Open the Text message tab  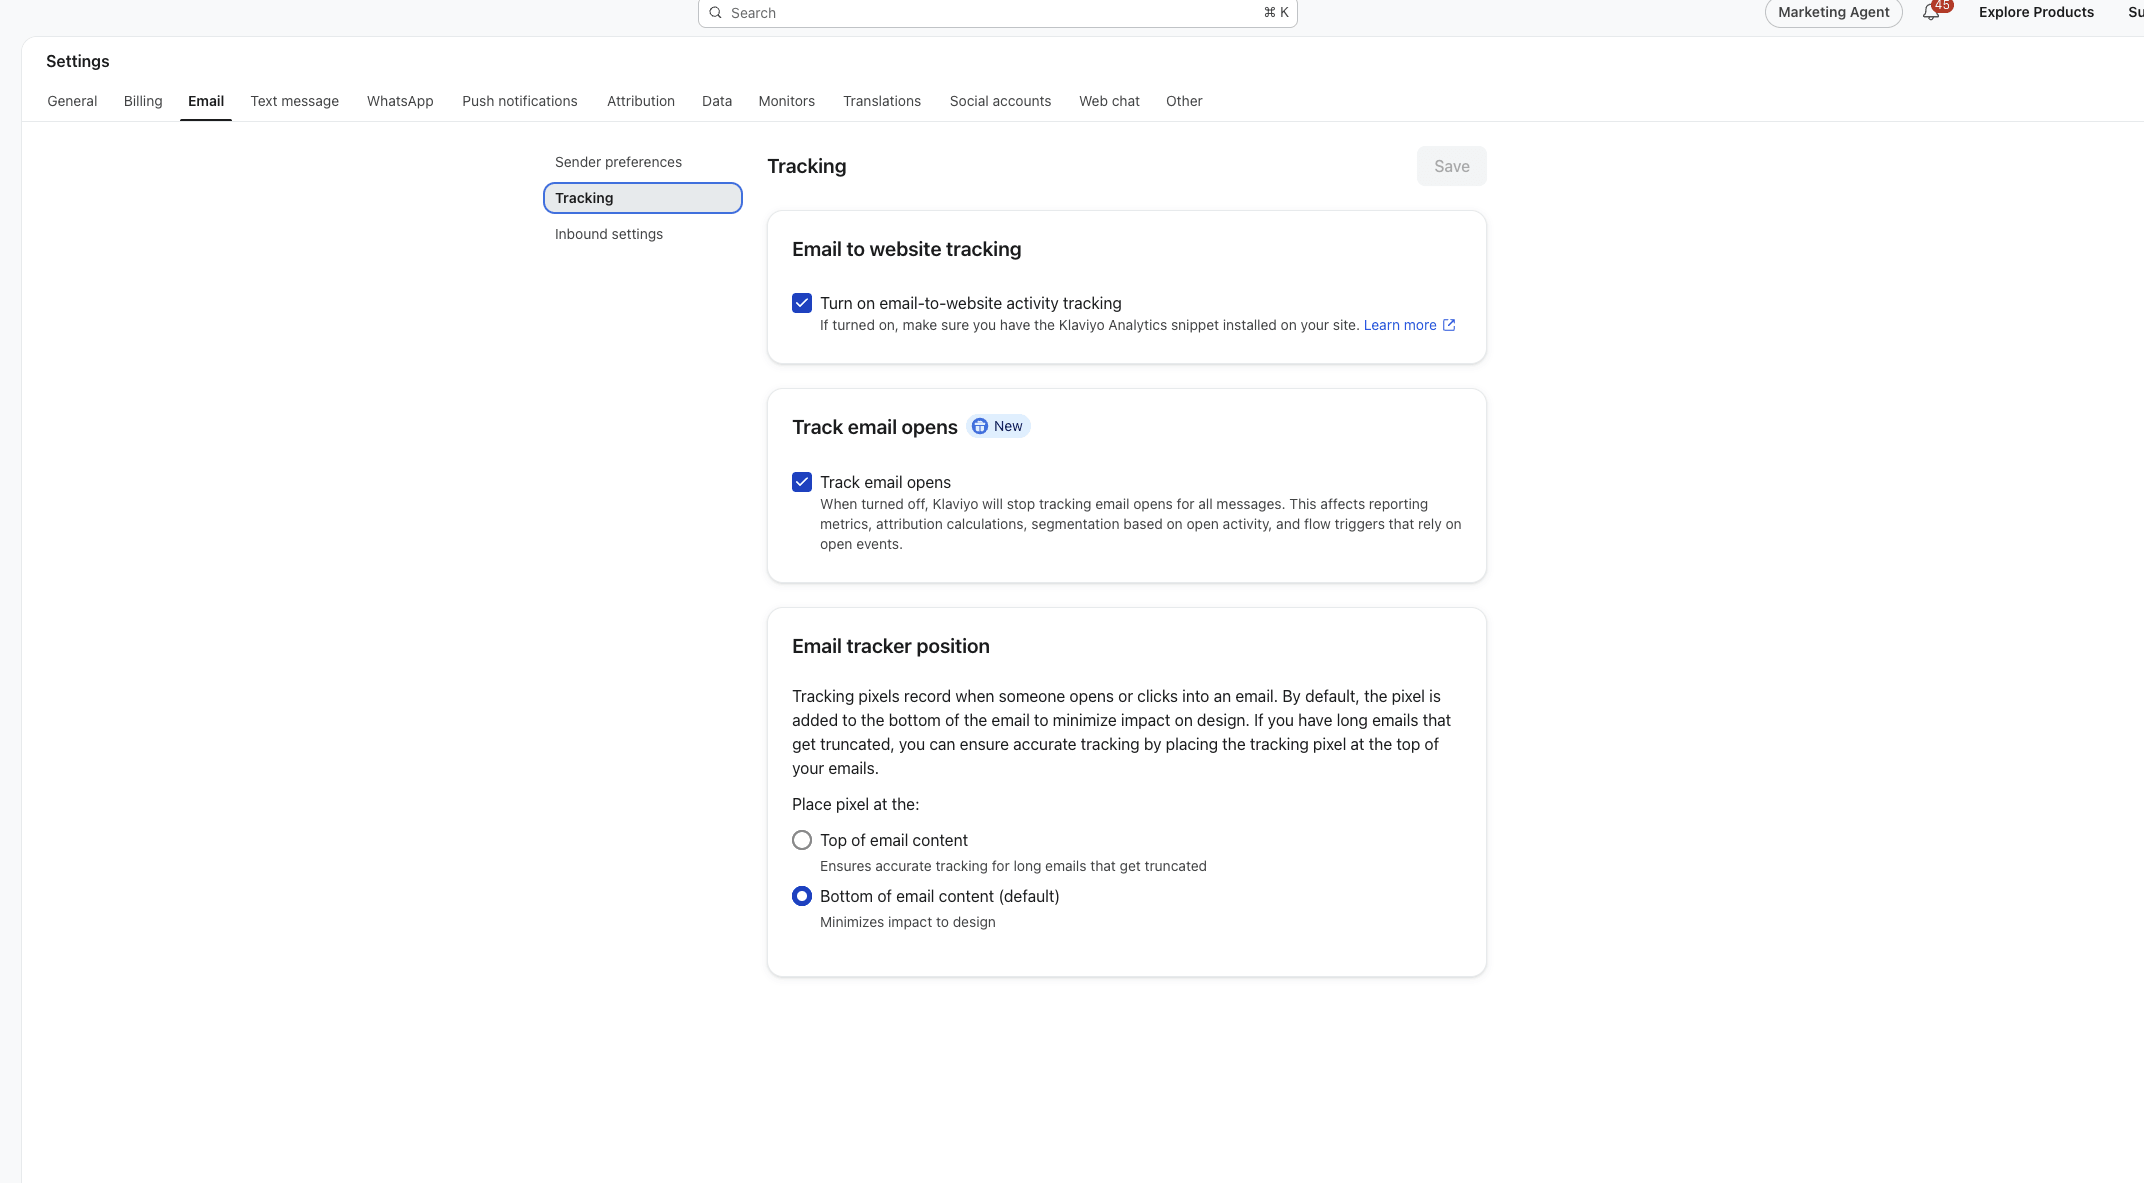point(295,101)
